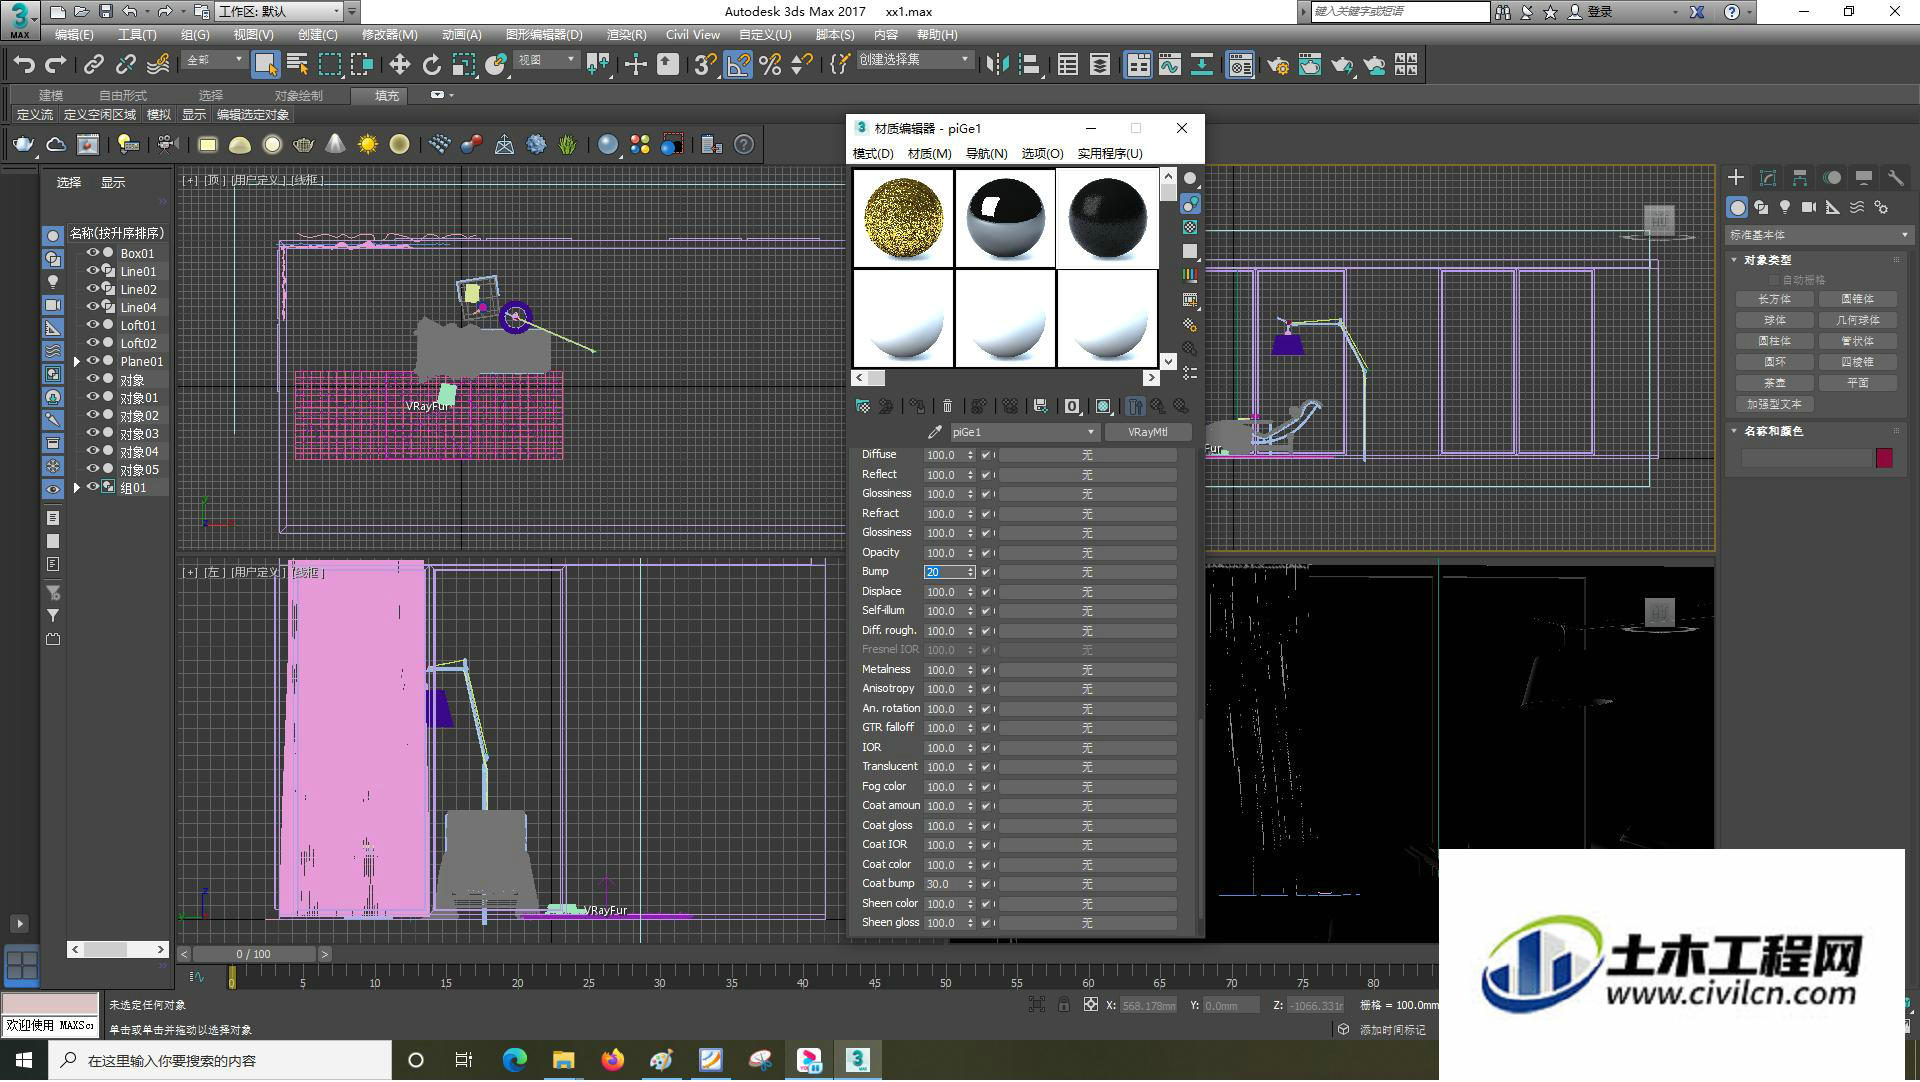Screen dimensions: 1920x1082
Task: Toggle Box01 visibility eye
Action: tap(92, 253)
